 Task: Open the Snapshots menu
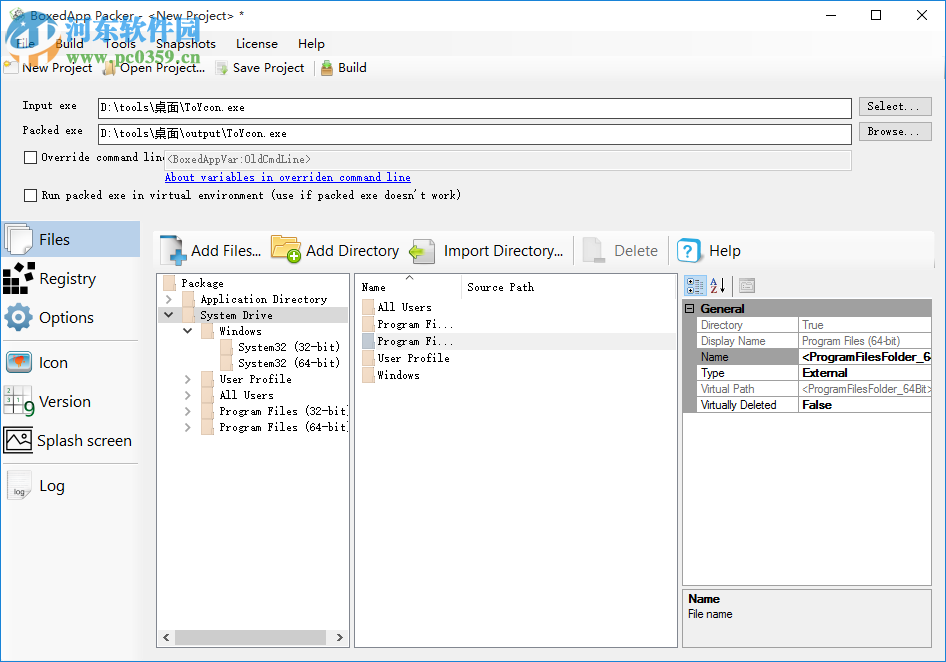[x=185, y=43]
